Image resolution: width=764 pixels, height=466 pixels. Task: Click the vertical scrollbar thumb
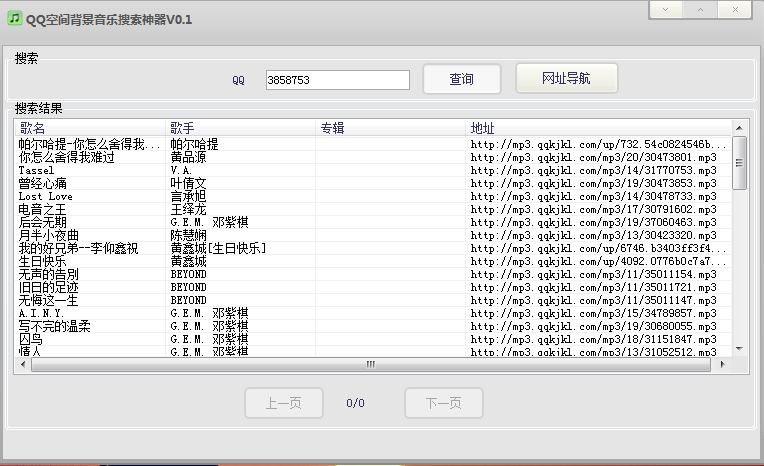pos(739,163)
